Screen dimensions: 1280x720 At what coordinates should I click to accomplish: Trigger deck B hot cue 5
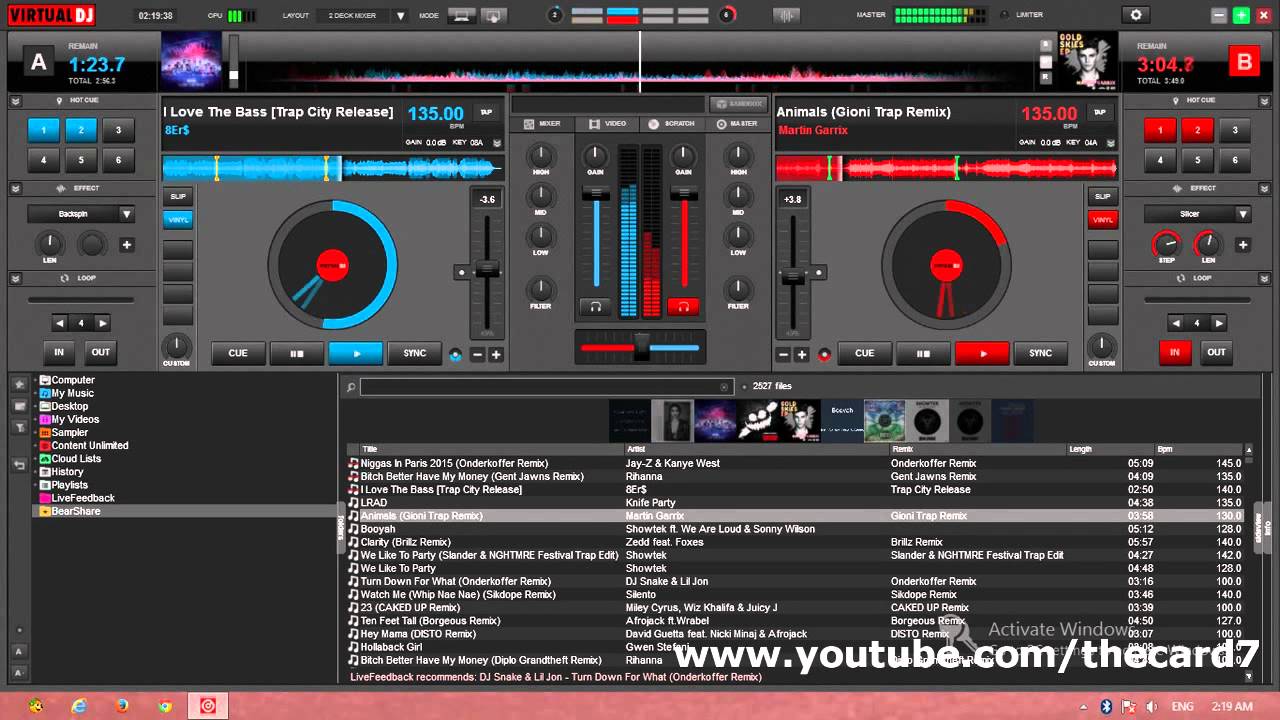coord(1197,160)
